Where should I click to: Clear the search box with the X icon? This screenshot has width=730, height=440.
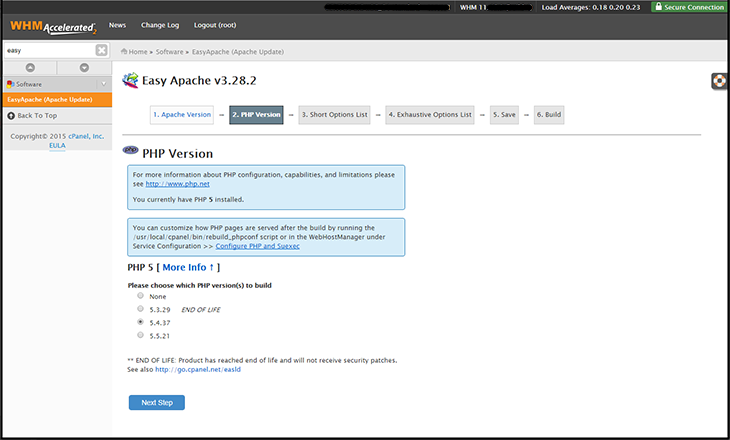[x=101, y=50]
